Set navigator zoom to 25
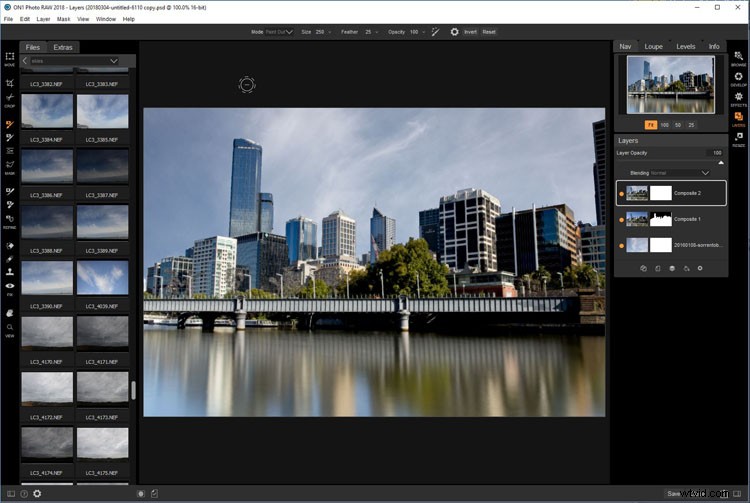Viewport: 750px width, 503px height. 691,125
